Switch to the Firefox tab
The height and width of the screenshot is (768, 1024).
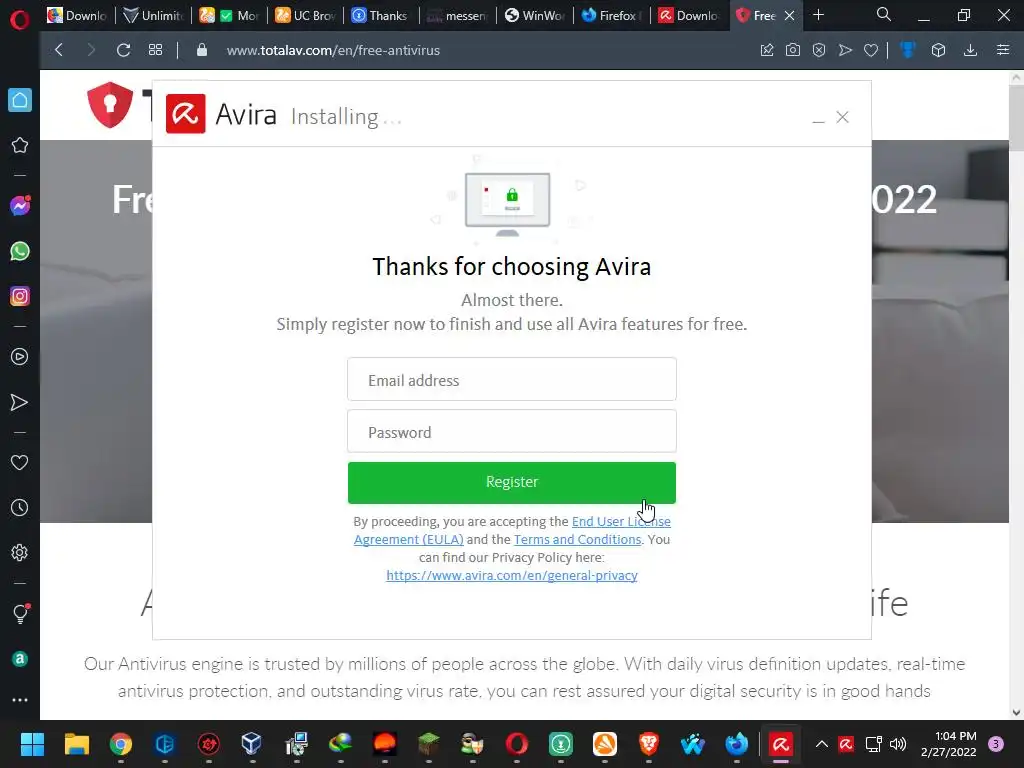pyautogui.click(x=612, y=15)
